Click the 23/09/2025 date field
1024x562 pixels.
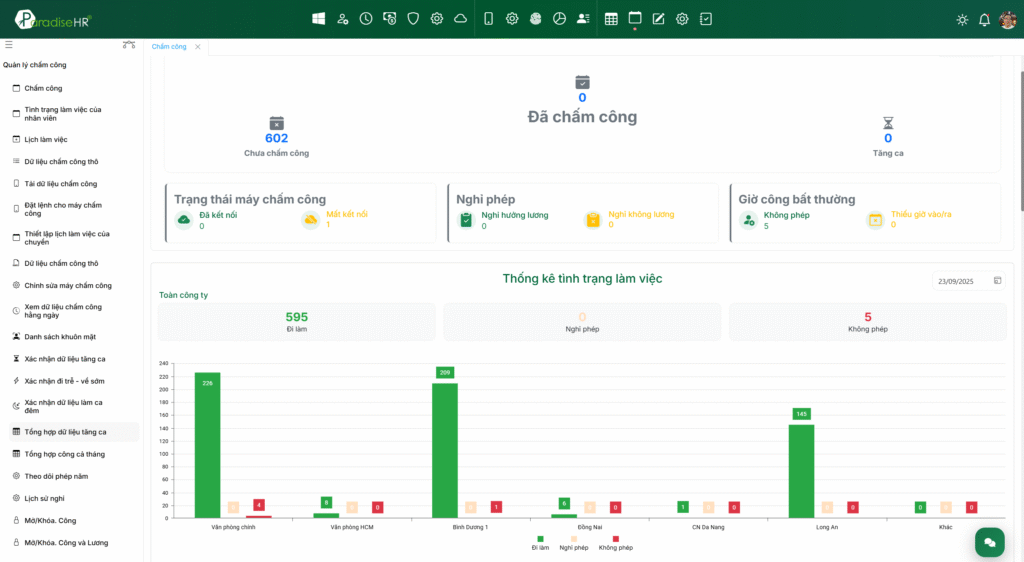pyautogui.click(x=968, y=281)
